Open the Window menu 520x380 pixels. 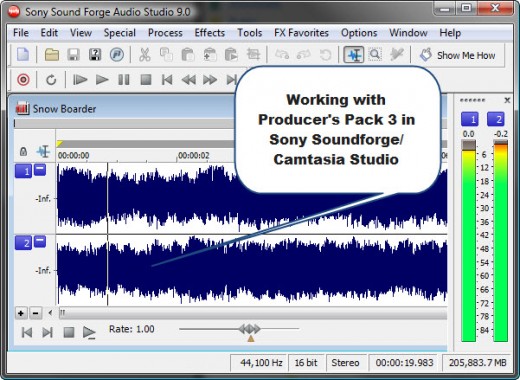pyautogui.click(x=408, y=33)
